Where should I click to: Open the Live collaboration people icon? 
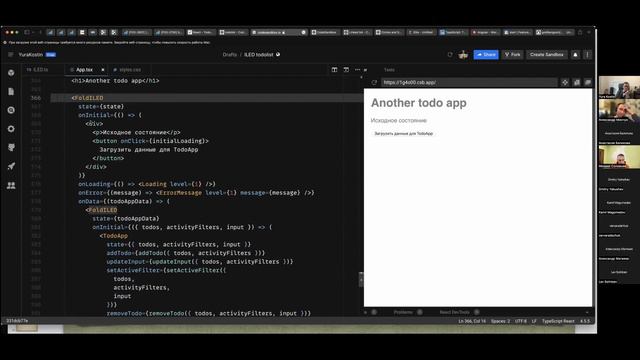11,185
